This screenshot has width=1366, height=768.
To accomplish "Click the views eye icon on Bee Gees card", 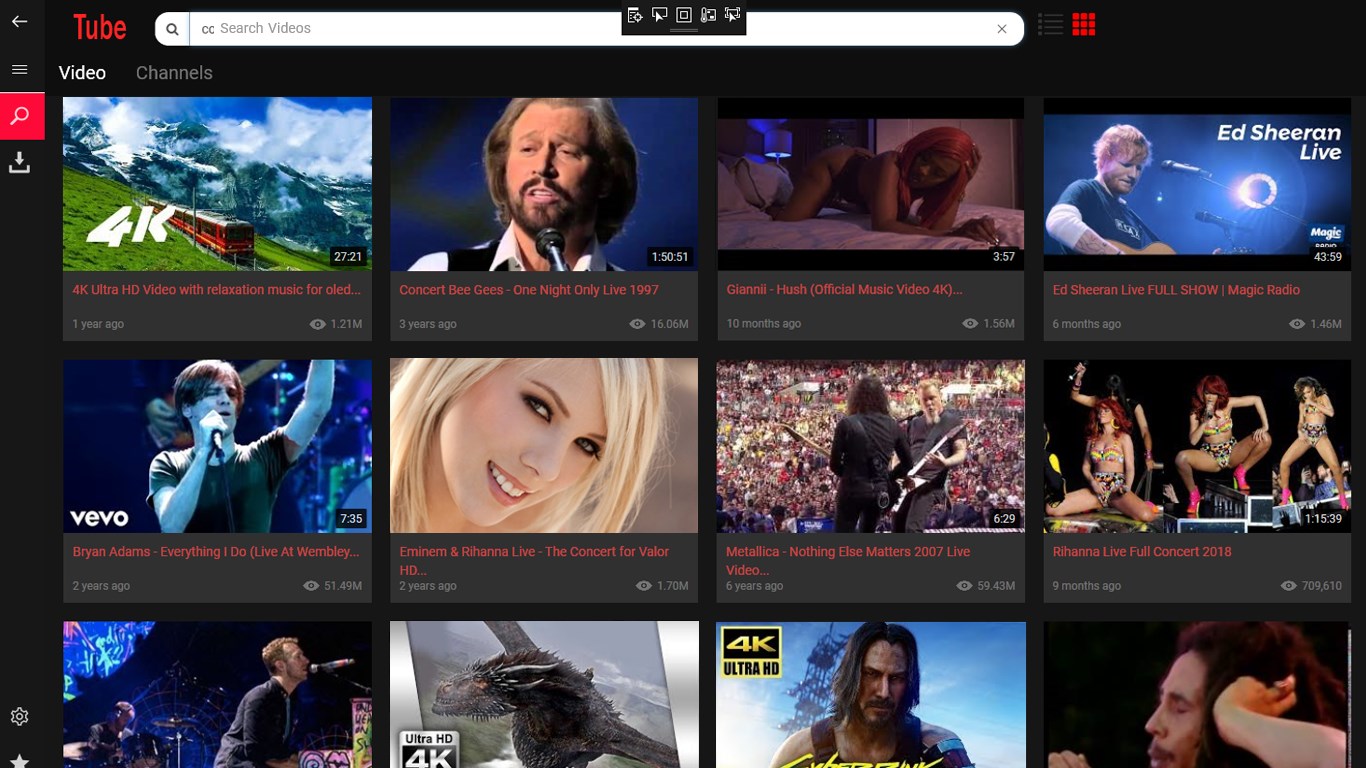I will (637, 324).
